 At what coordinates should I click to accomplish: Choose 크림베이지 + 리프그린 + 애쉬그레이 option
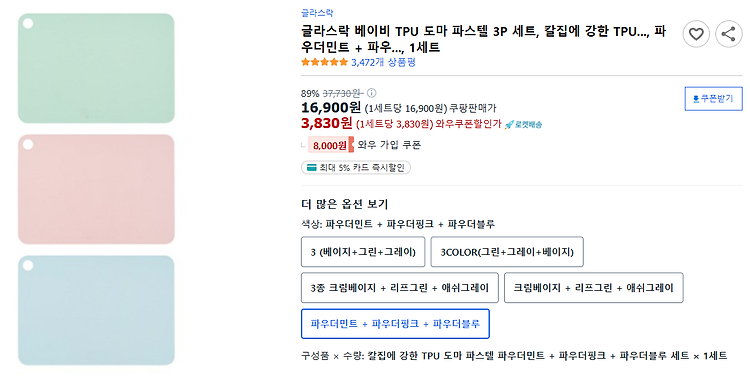tap(594, 288)
